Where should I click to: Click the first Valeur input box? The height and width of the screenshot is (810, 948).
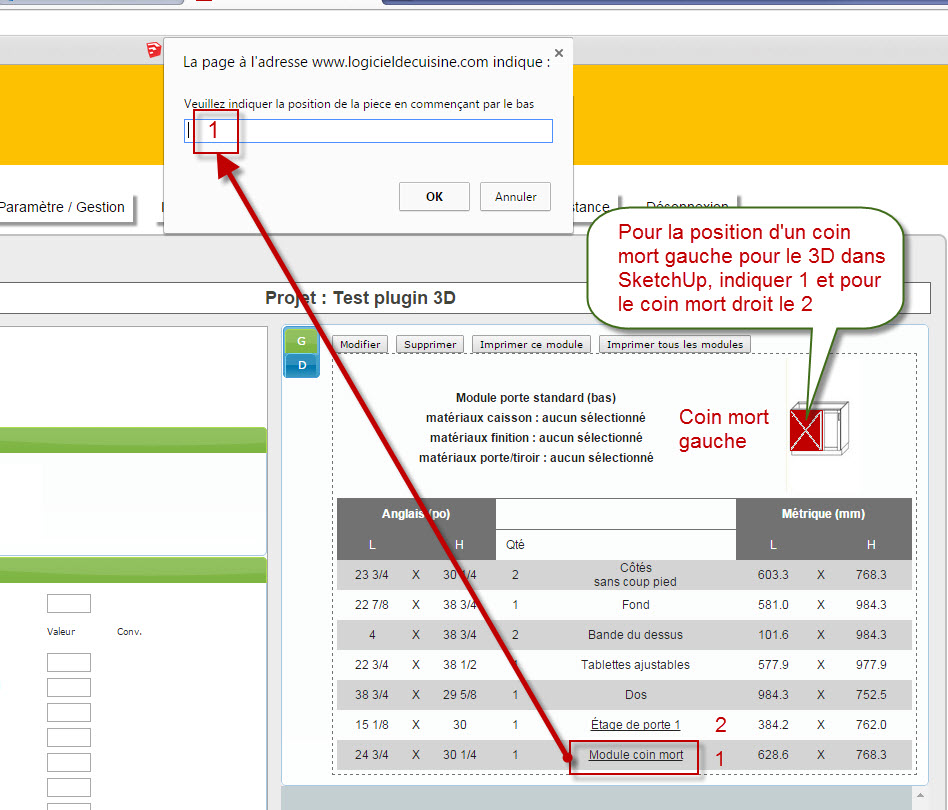[68, 663]
